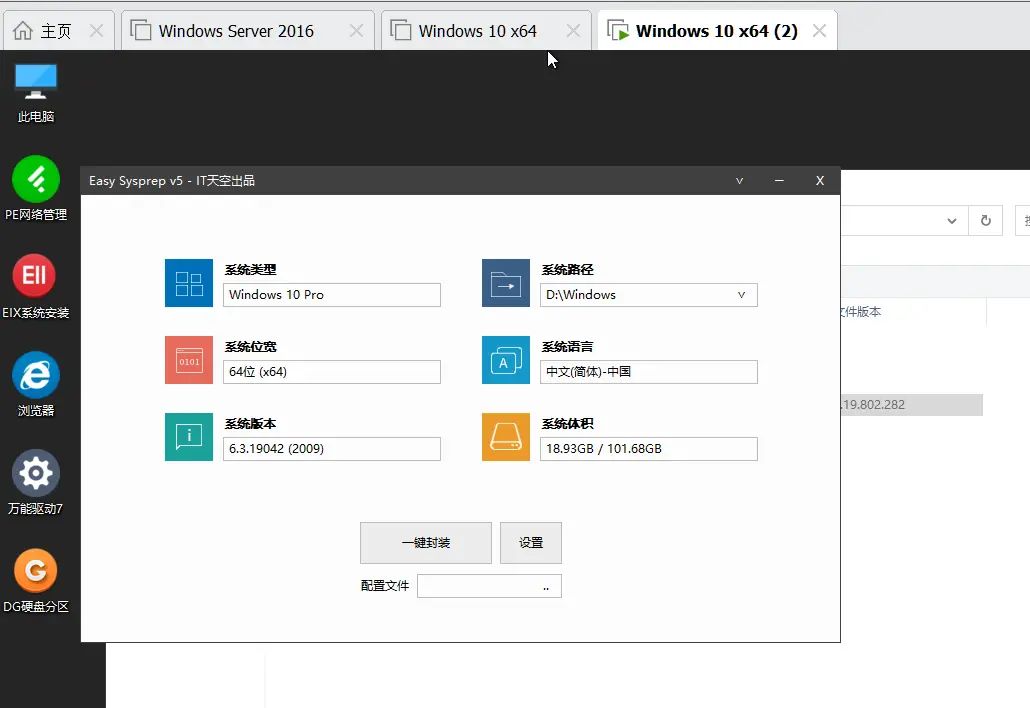
Task: Click the 系统路径 label
Action: click(x=568, y=270)
